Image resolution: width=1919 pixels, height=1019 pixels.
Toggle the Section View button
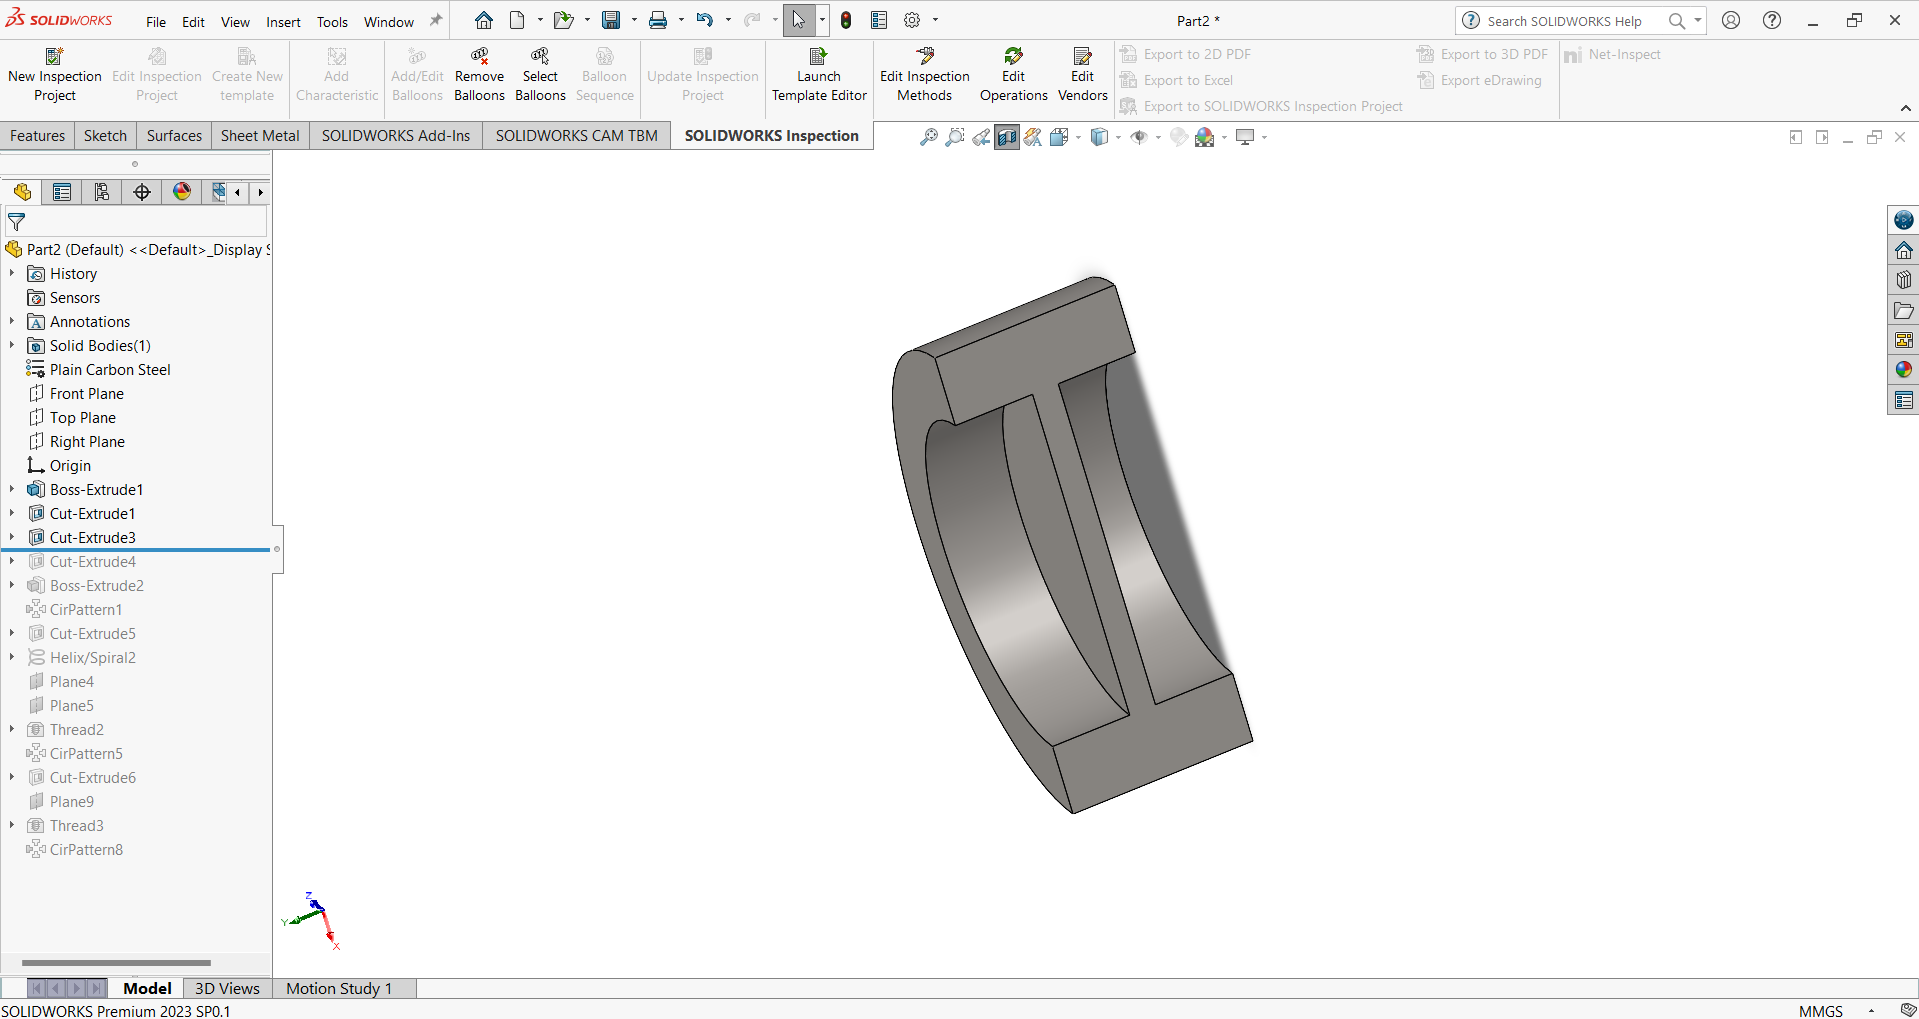(1007, 137)
